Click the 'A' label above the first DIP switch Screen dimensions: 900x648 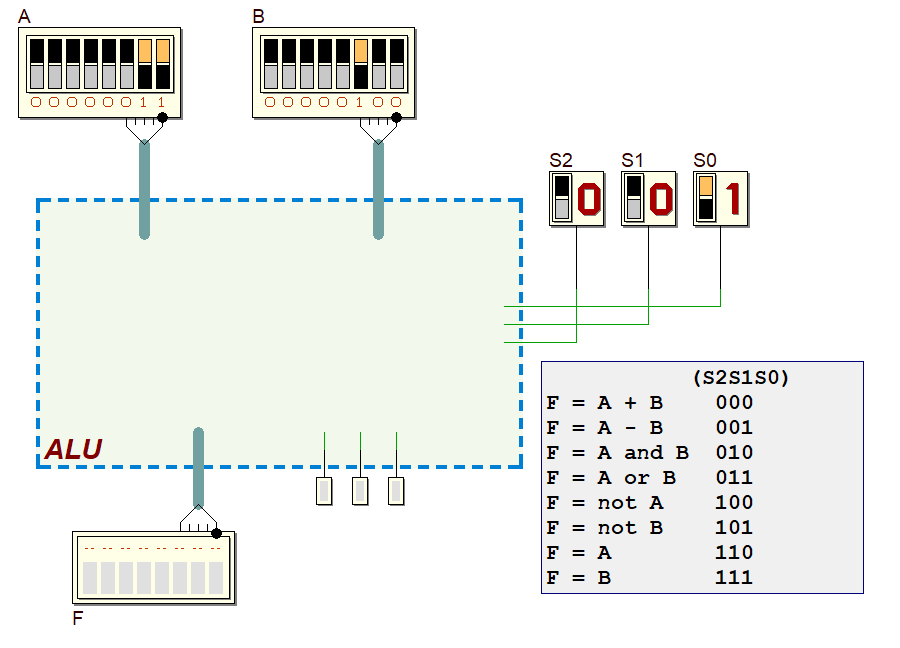coord(24,17)
